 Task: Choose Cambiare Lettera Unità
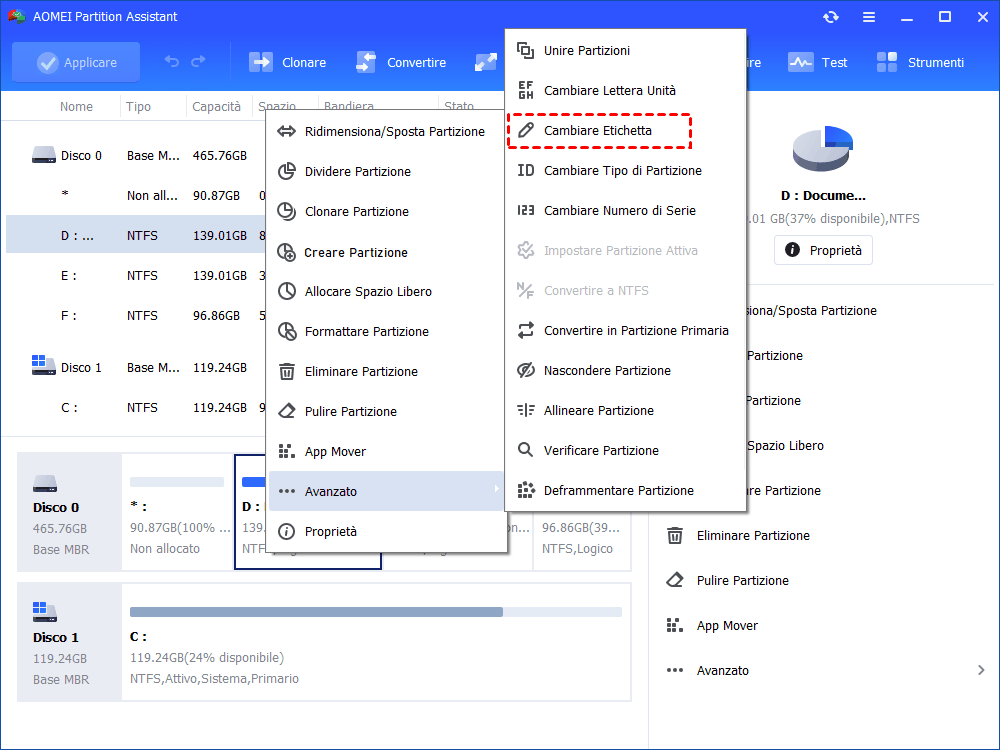click(x=625, y=91)
